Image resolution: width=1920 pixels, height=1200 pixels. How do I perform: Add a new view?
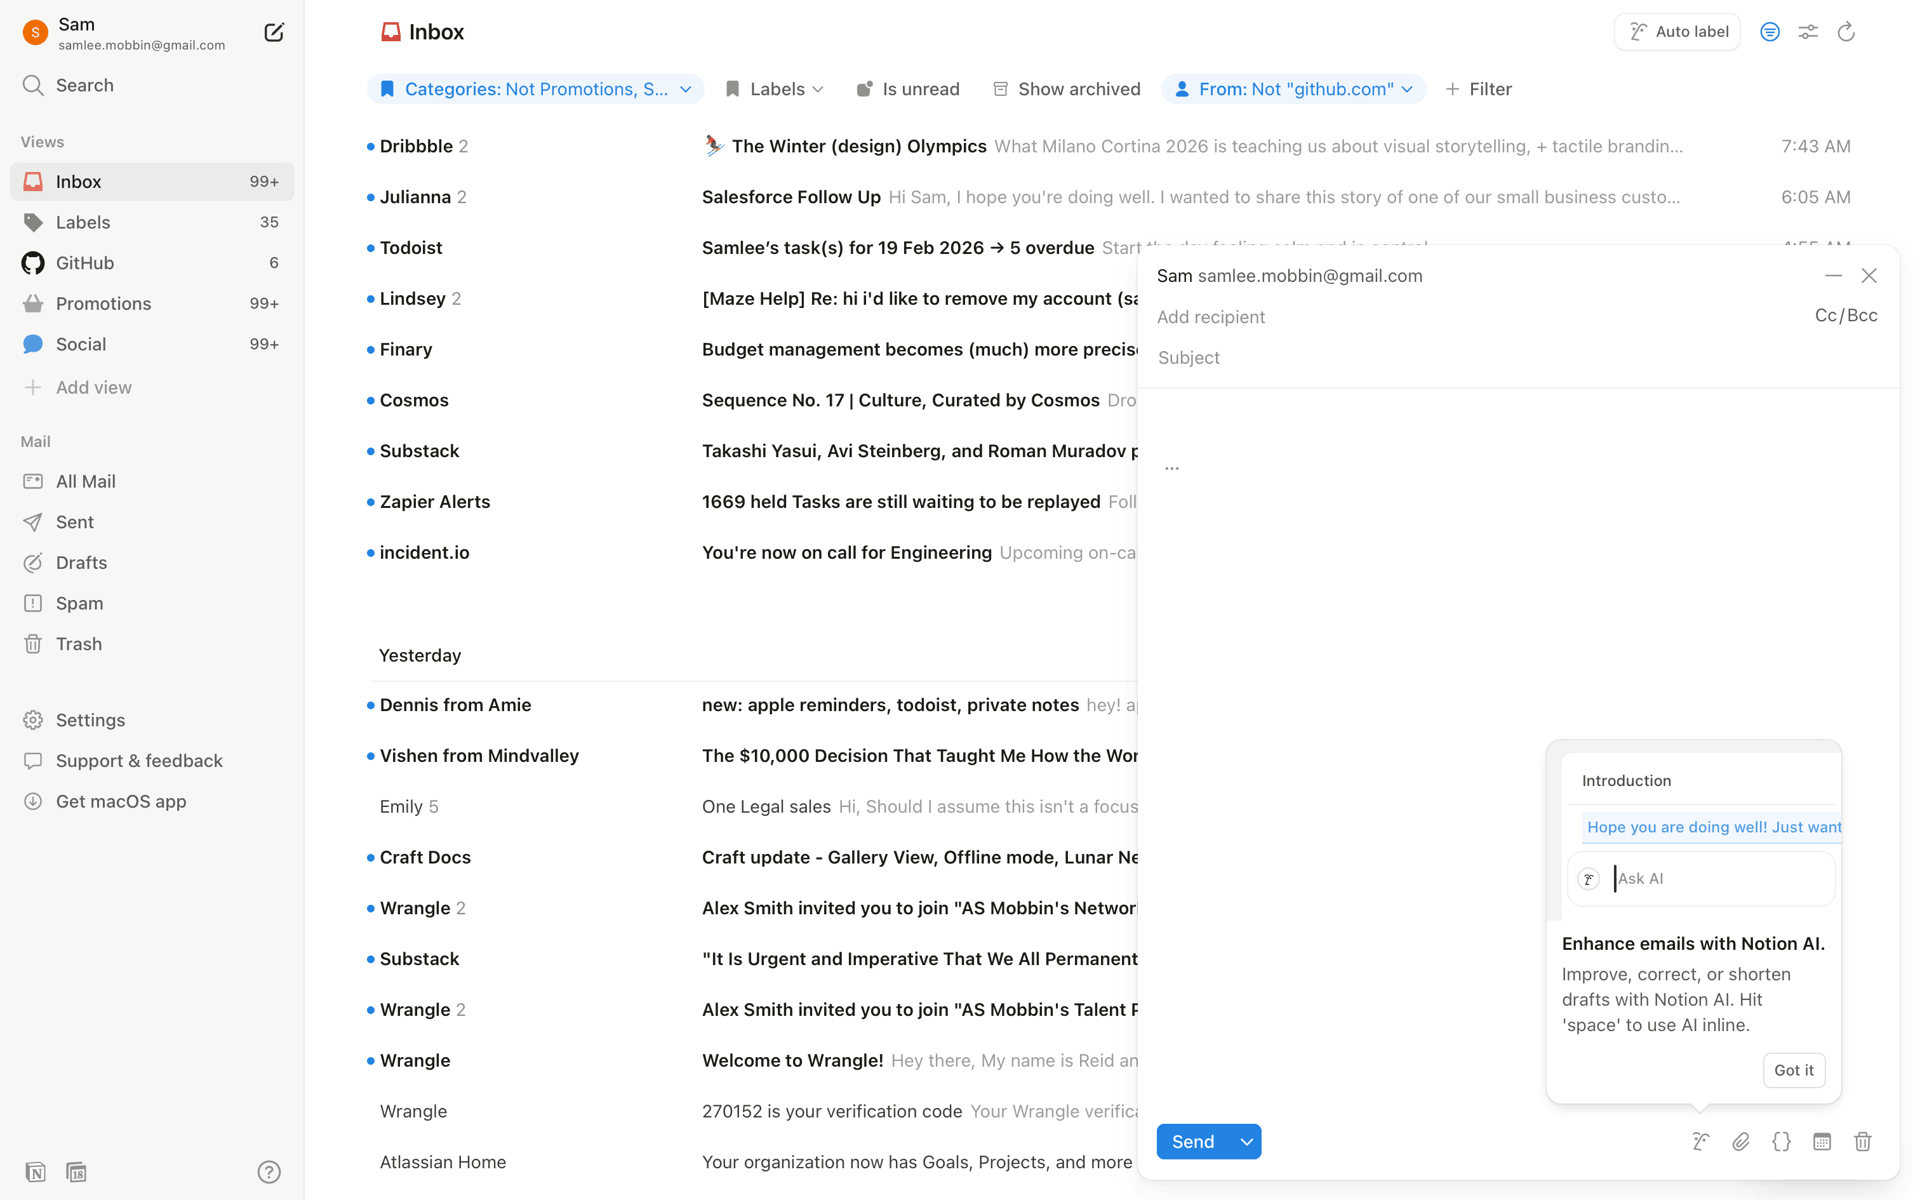click(152, 387)
